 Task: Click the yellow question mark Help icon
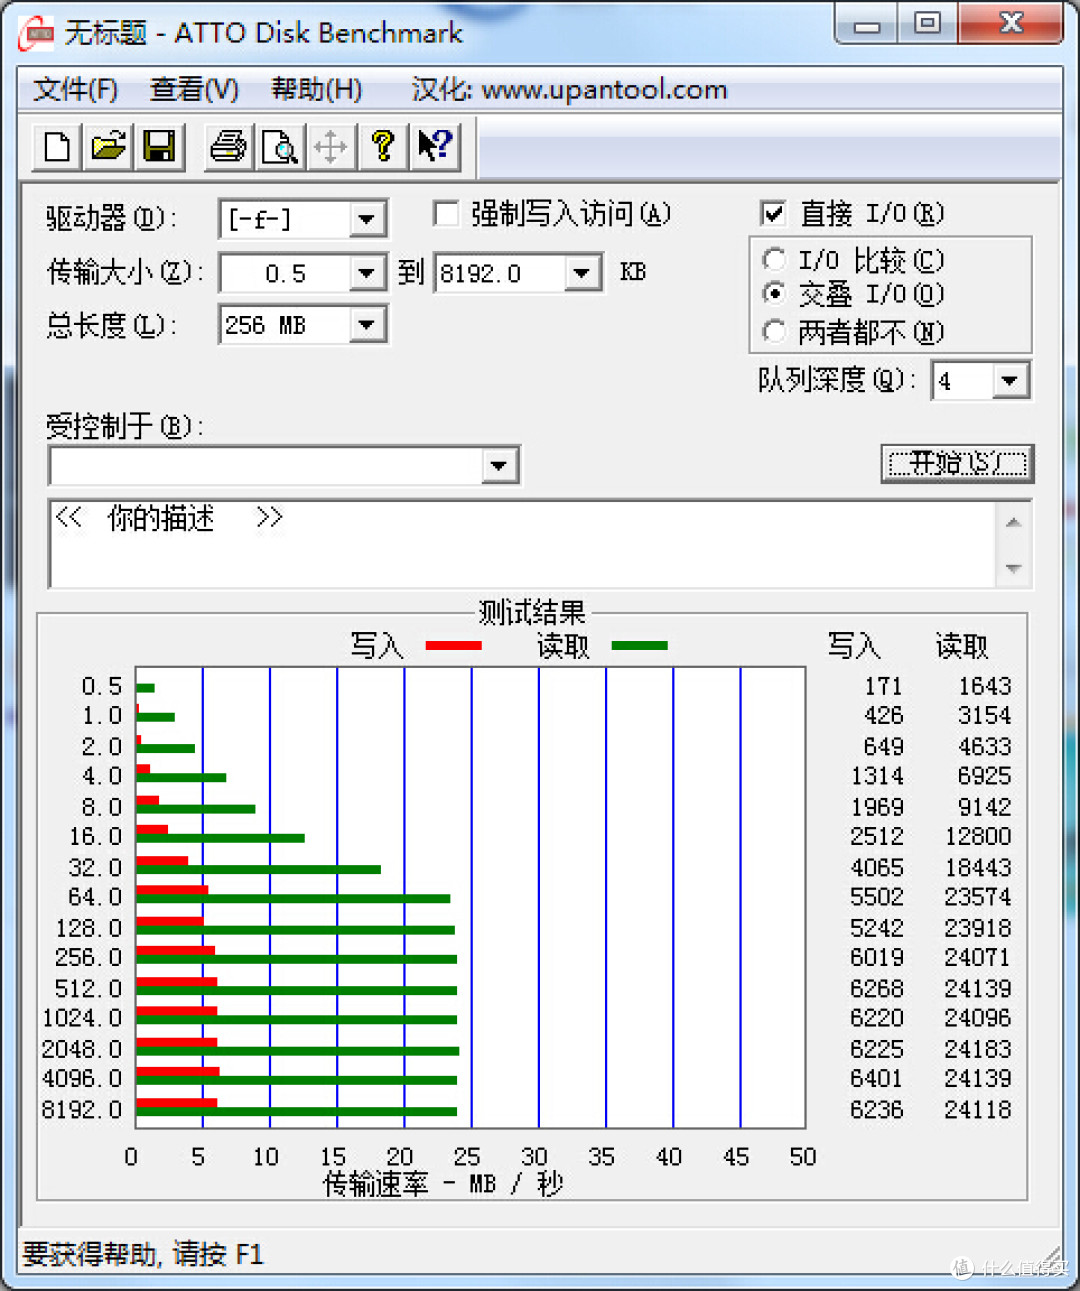coord(382,147)
